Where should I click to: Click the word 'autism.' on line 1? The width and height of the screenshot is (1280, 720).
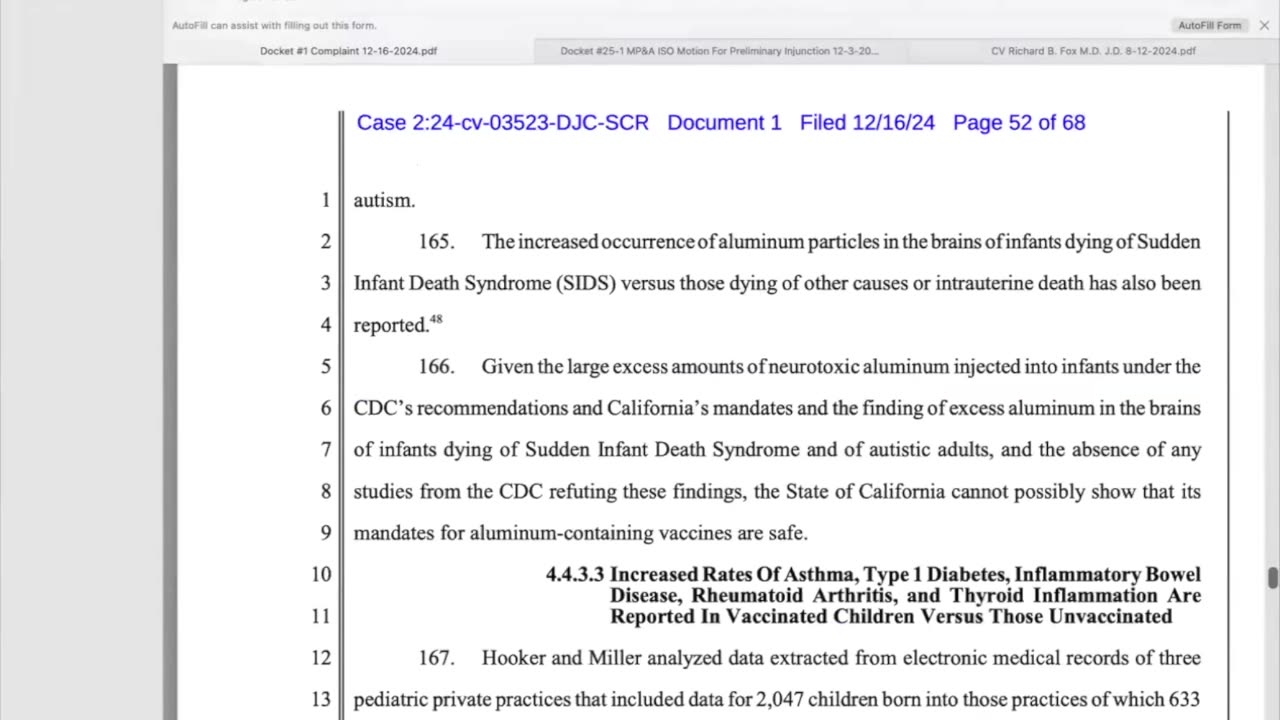click(x=384, y=200)
